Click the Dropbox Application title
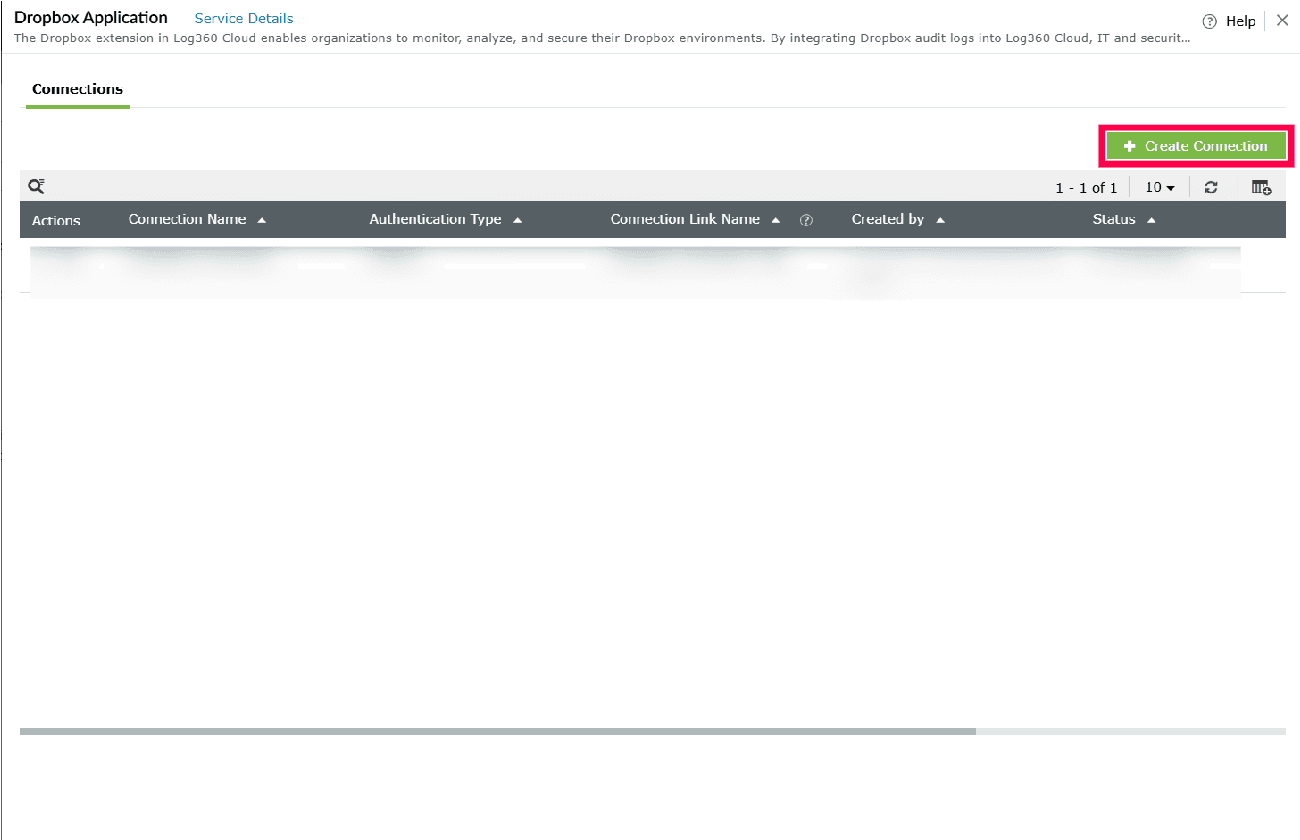 (x=91, y=18)
